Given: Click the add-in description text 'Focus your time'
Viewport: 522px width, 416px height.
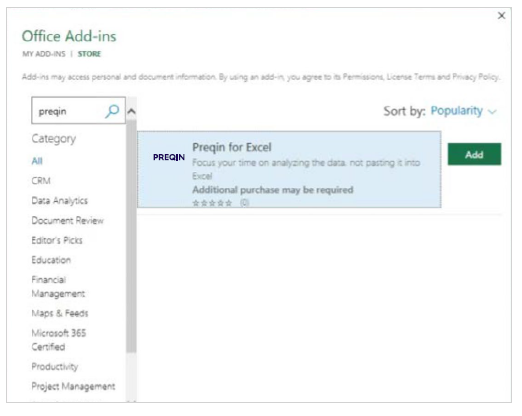Looking at the screenshot, I should click(x=306, y=169).
